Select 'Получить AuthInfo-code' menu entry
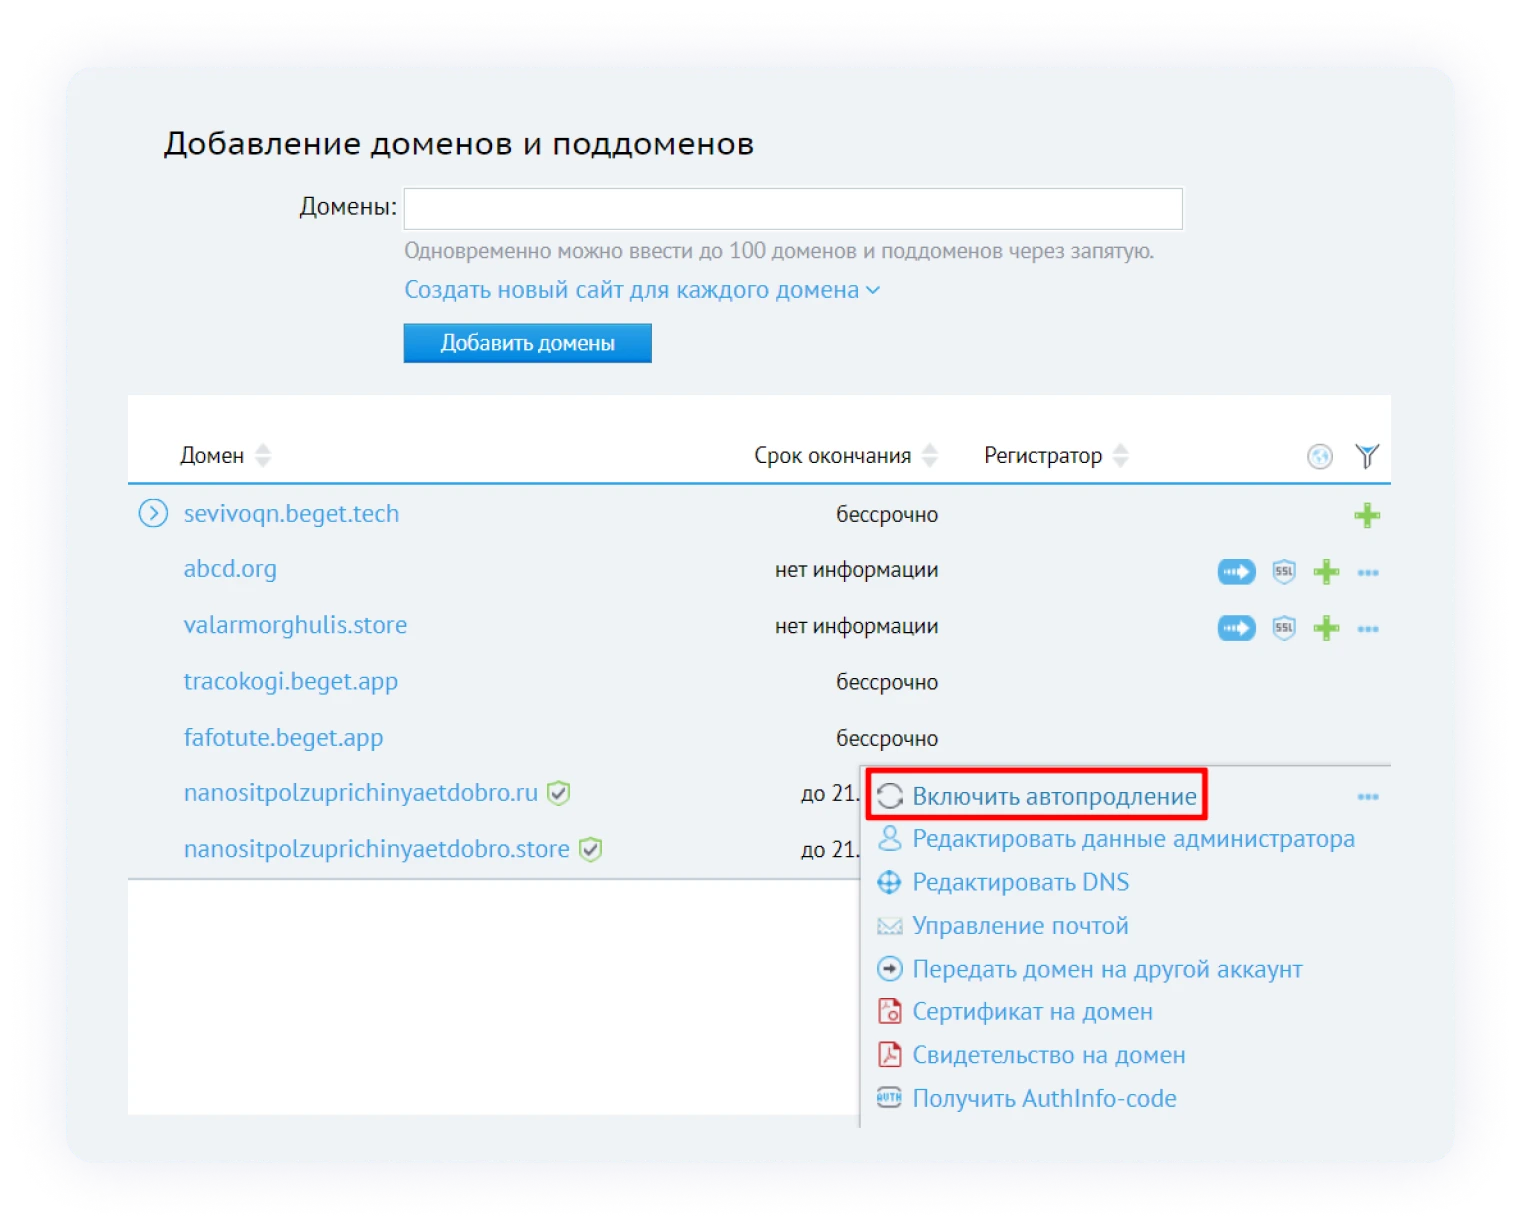Image resolution: width=1521 pixels, height=1229 pixels. [x=1043, y=1098]
